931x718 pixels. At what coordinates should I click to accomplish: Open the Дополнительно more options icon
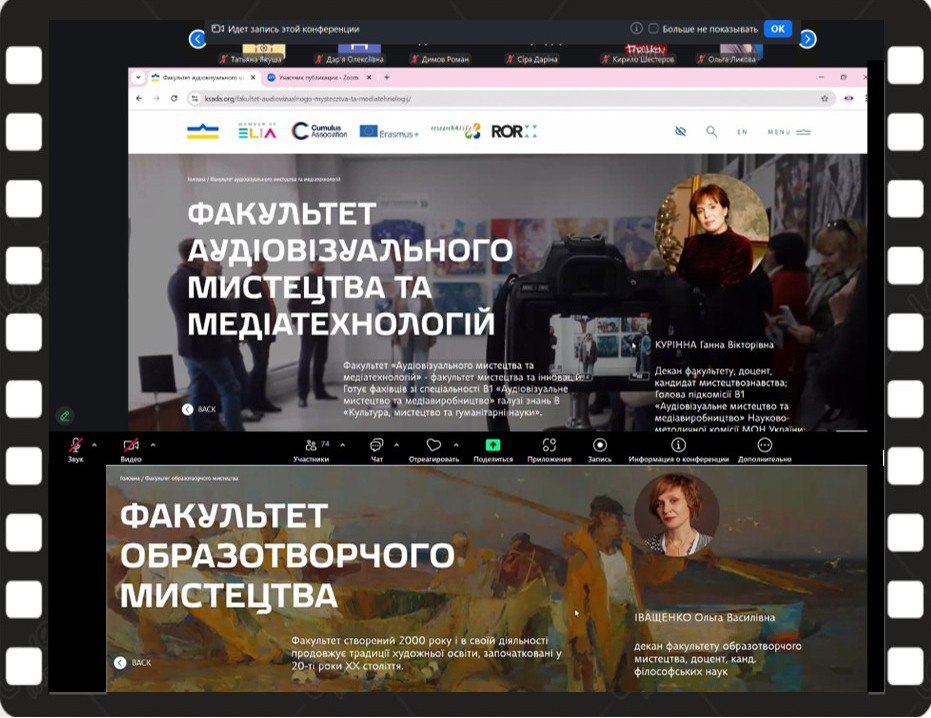pyautogui.click(x=764, y=445)
